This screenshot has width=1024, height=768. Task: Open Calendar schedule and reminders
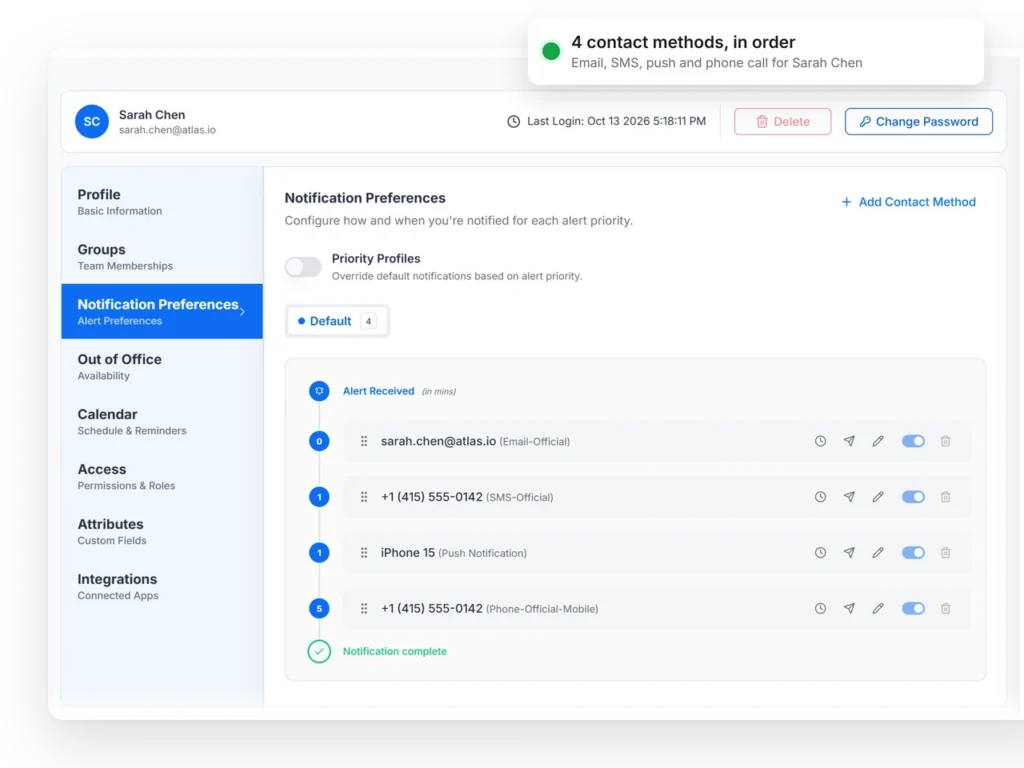point(162,421)
